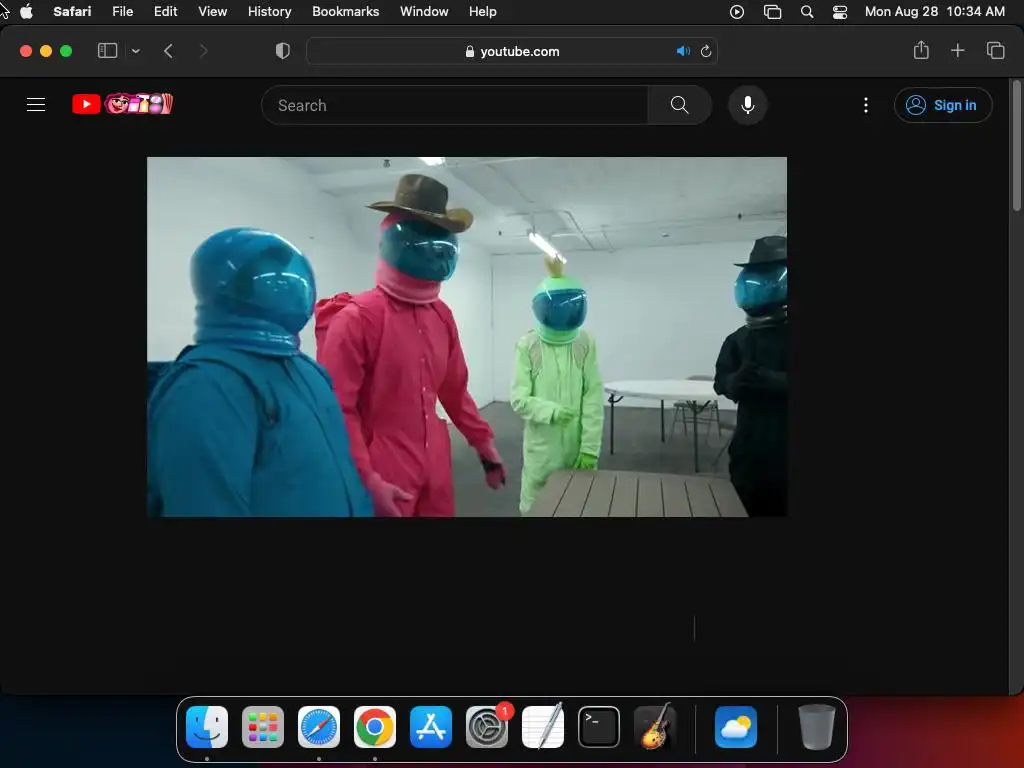1024x768 pixels.
Task: Open TextEdit from the Dock
Action: 543,727
